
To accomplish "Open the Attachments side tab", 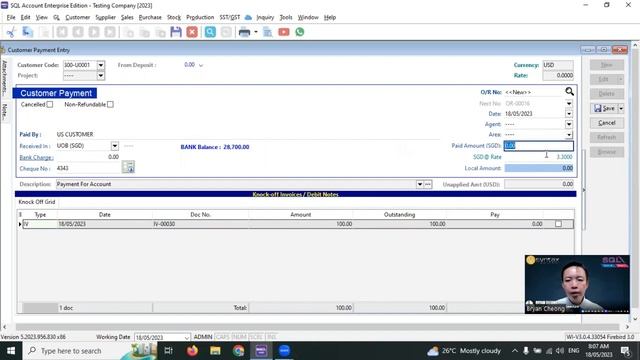I will click(4, 78).
